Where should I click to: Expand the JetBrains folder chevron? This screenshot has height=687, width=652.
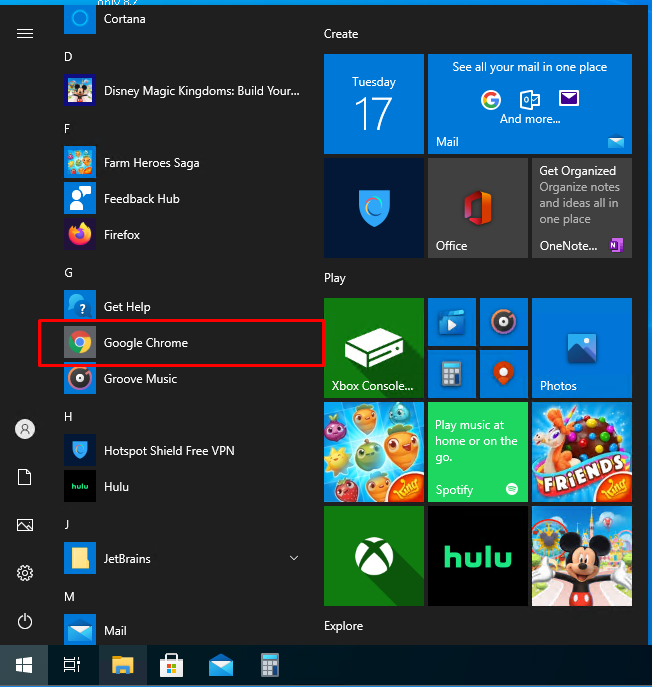(x=294, y=558)
